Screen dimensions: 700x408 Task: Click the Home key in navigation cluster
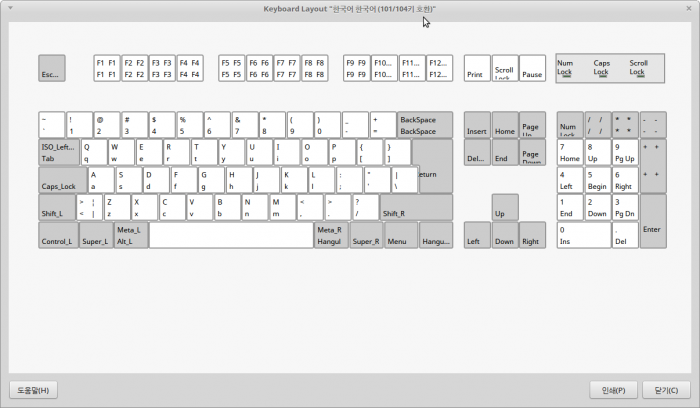(504, 125)
